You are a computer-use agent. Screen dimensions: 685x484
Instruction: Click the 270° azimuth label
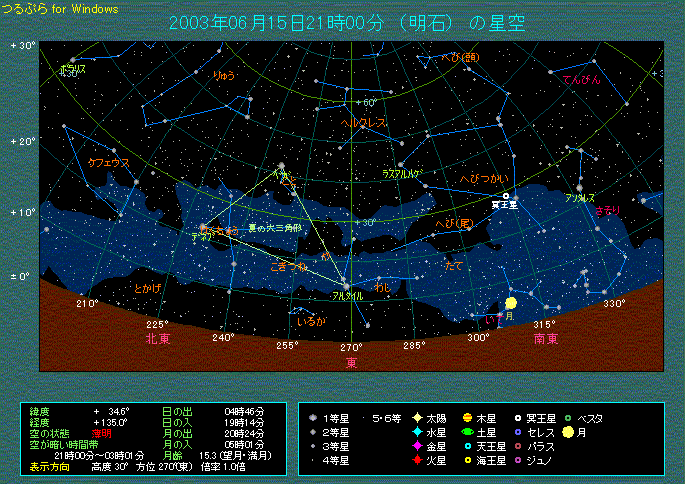(352, 347)
